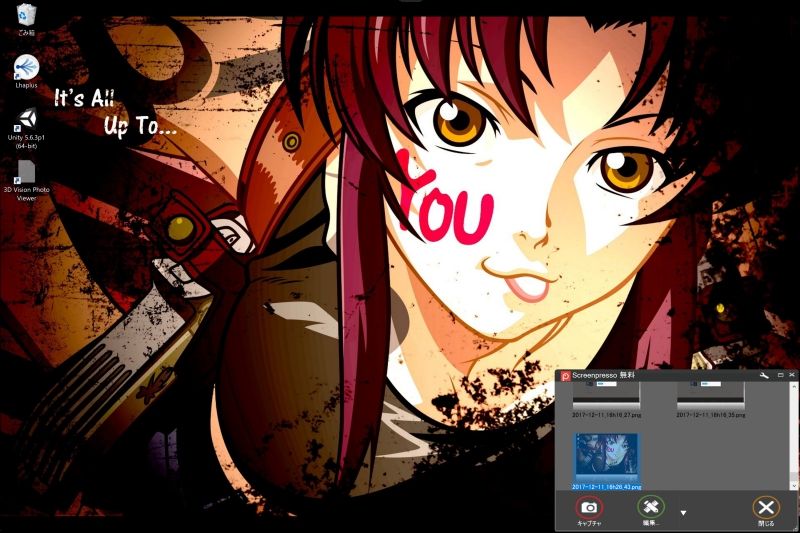Close the Screenpresso window from the title bar

[x=792, y=375]
